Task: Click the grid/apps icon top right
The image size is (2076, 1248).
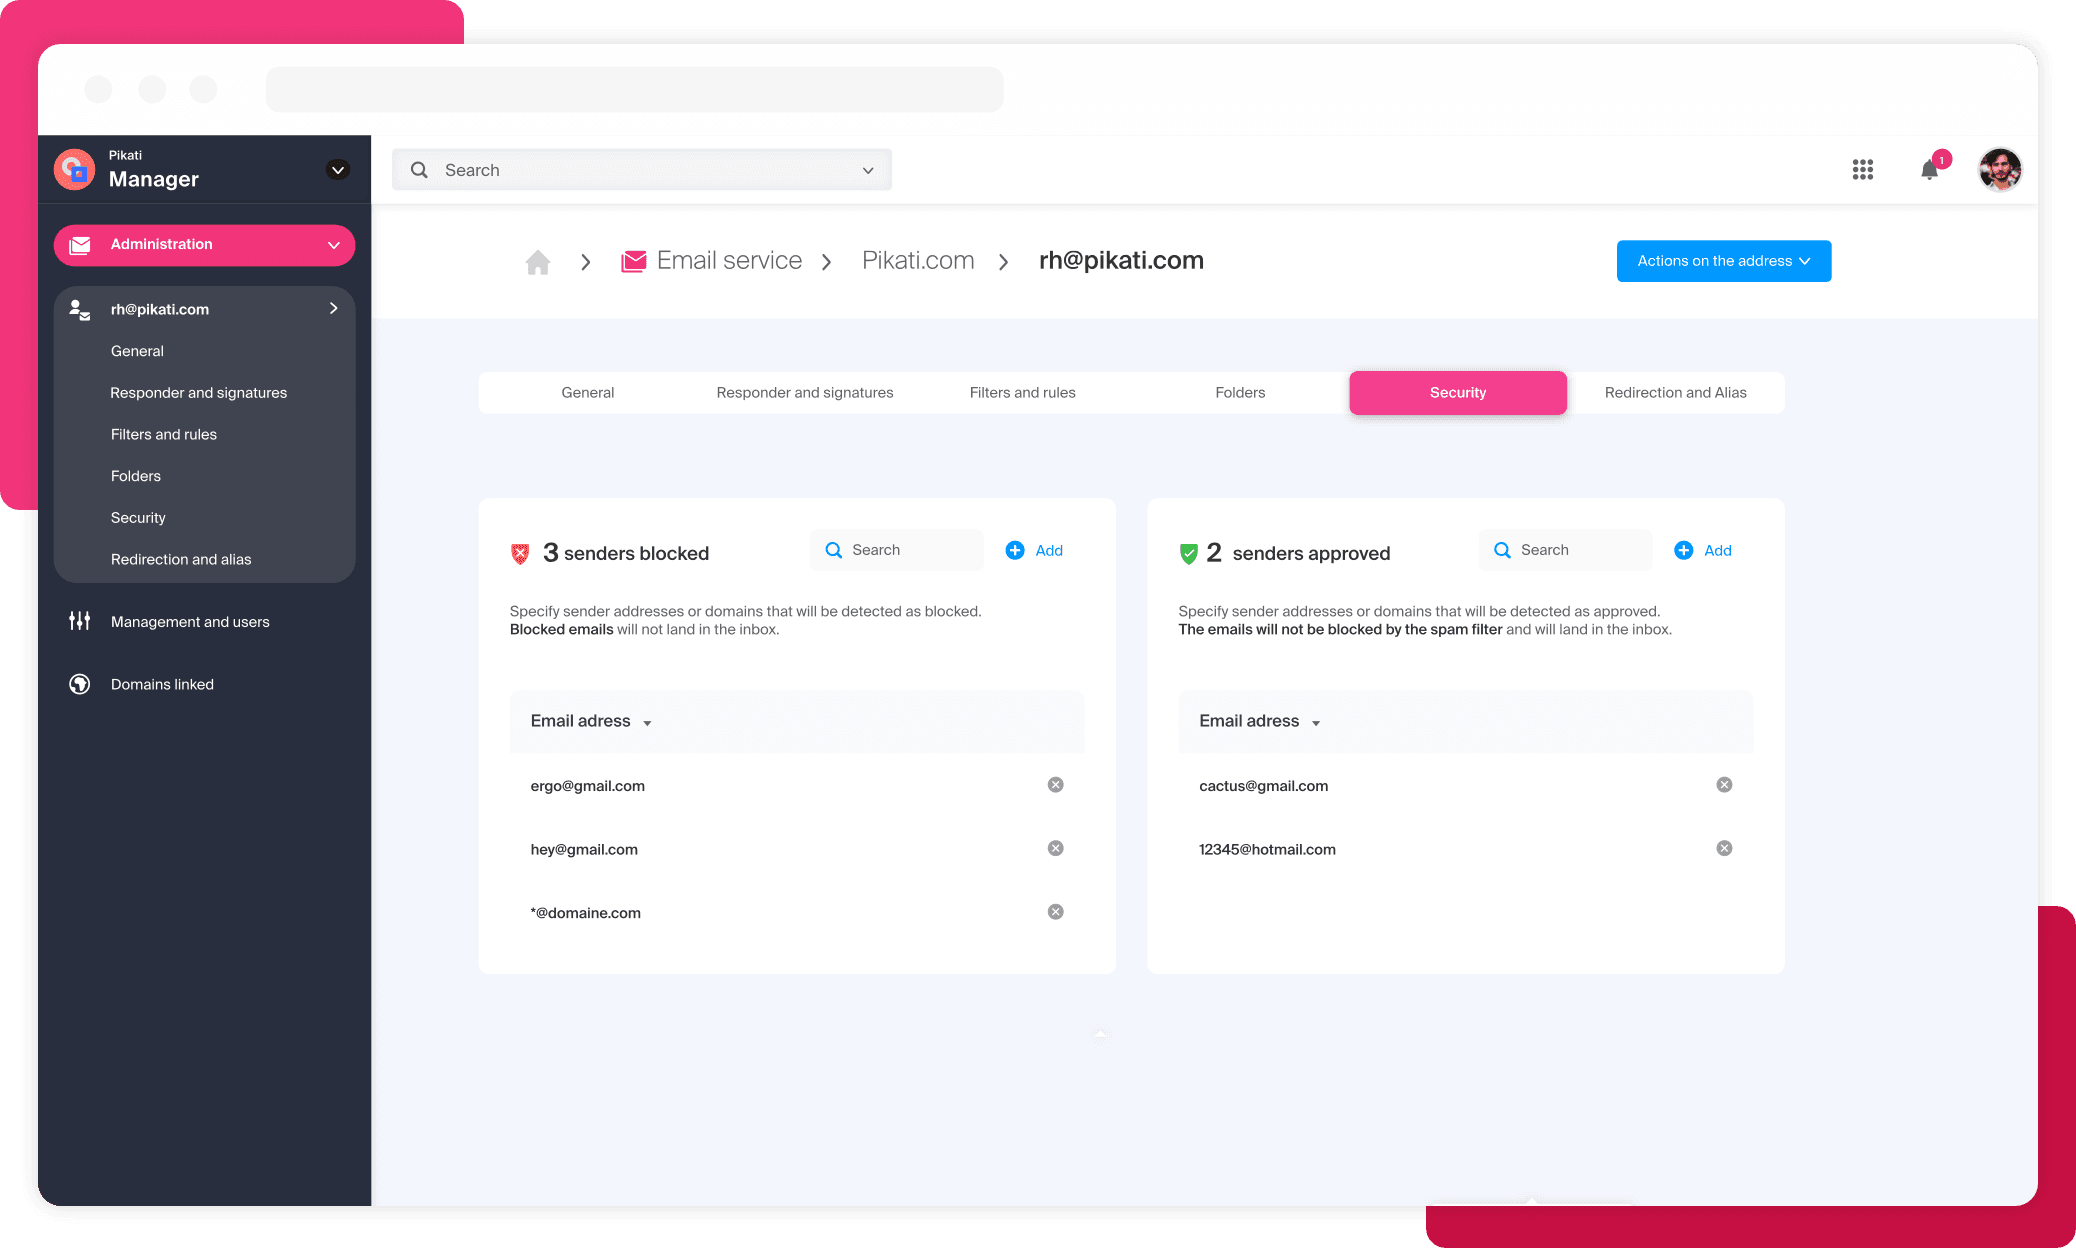Action: 1862,167
